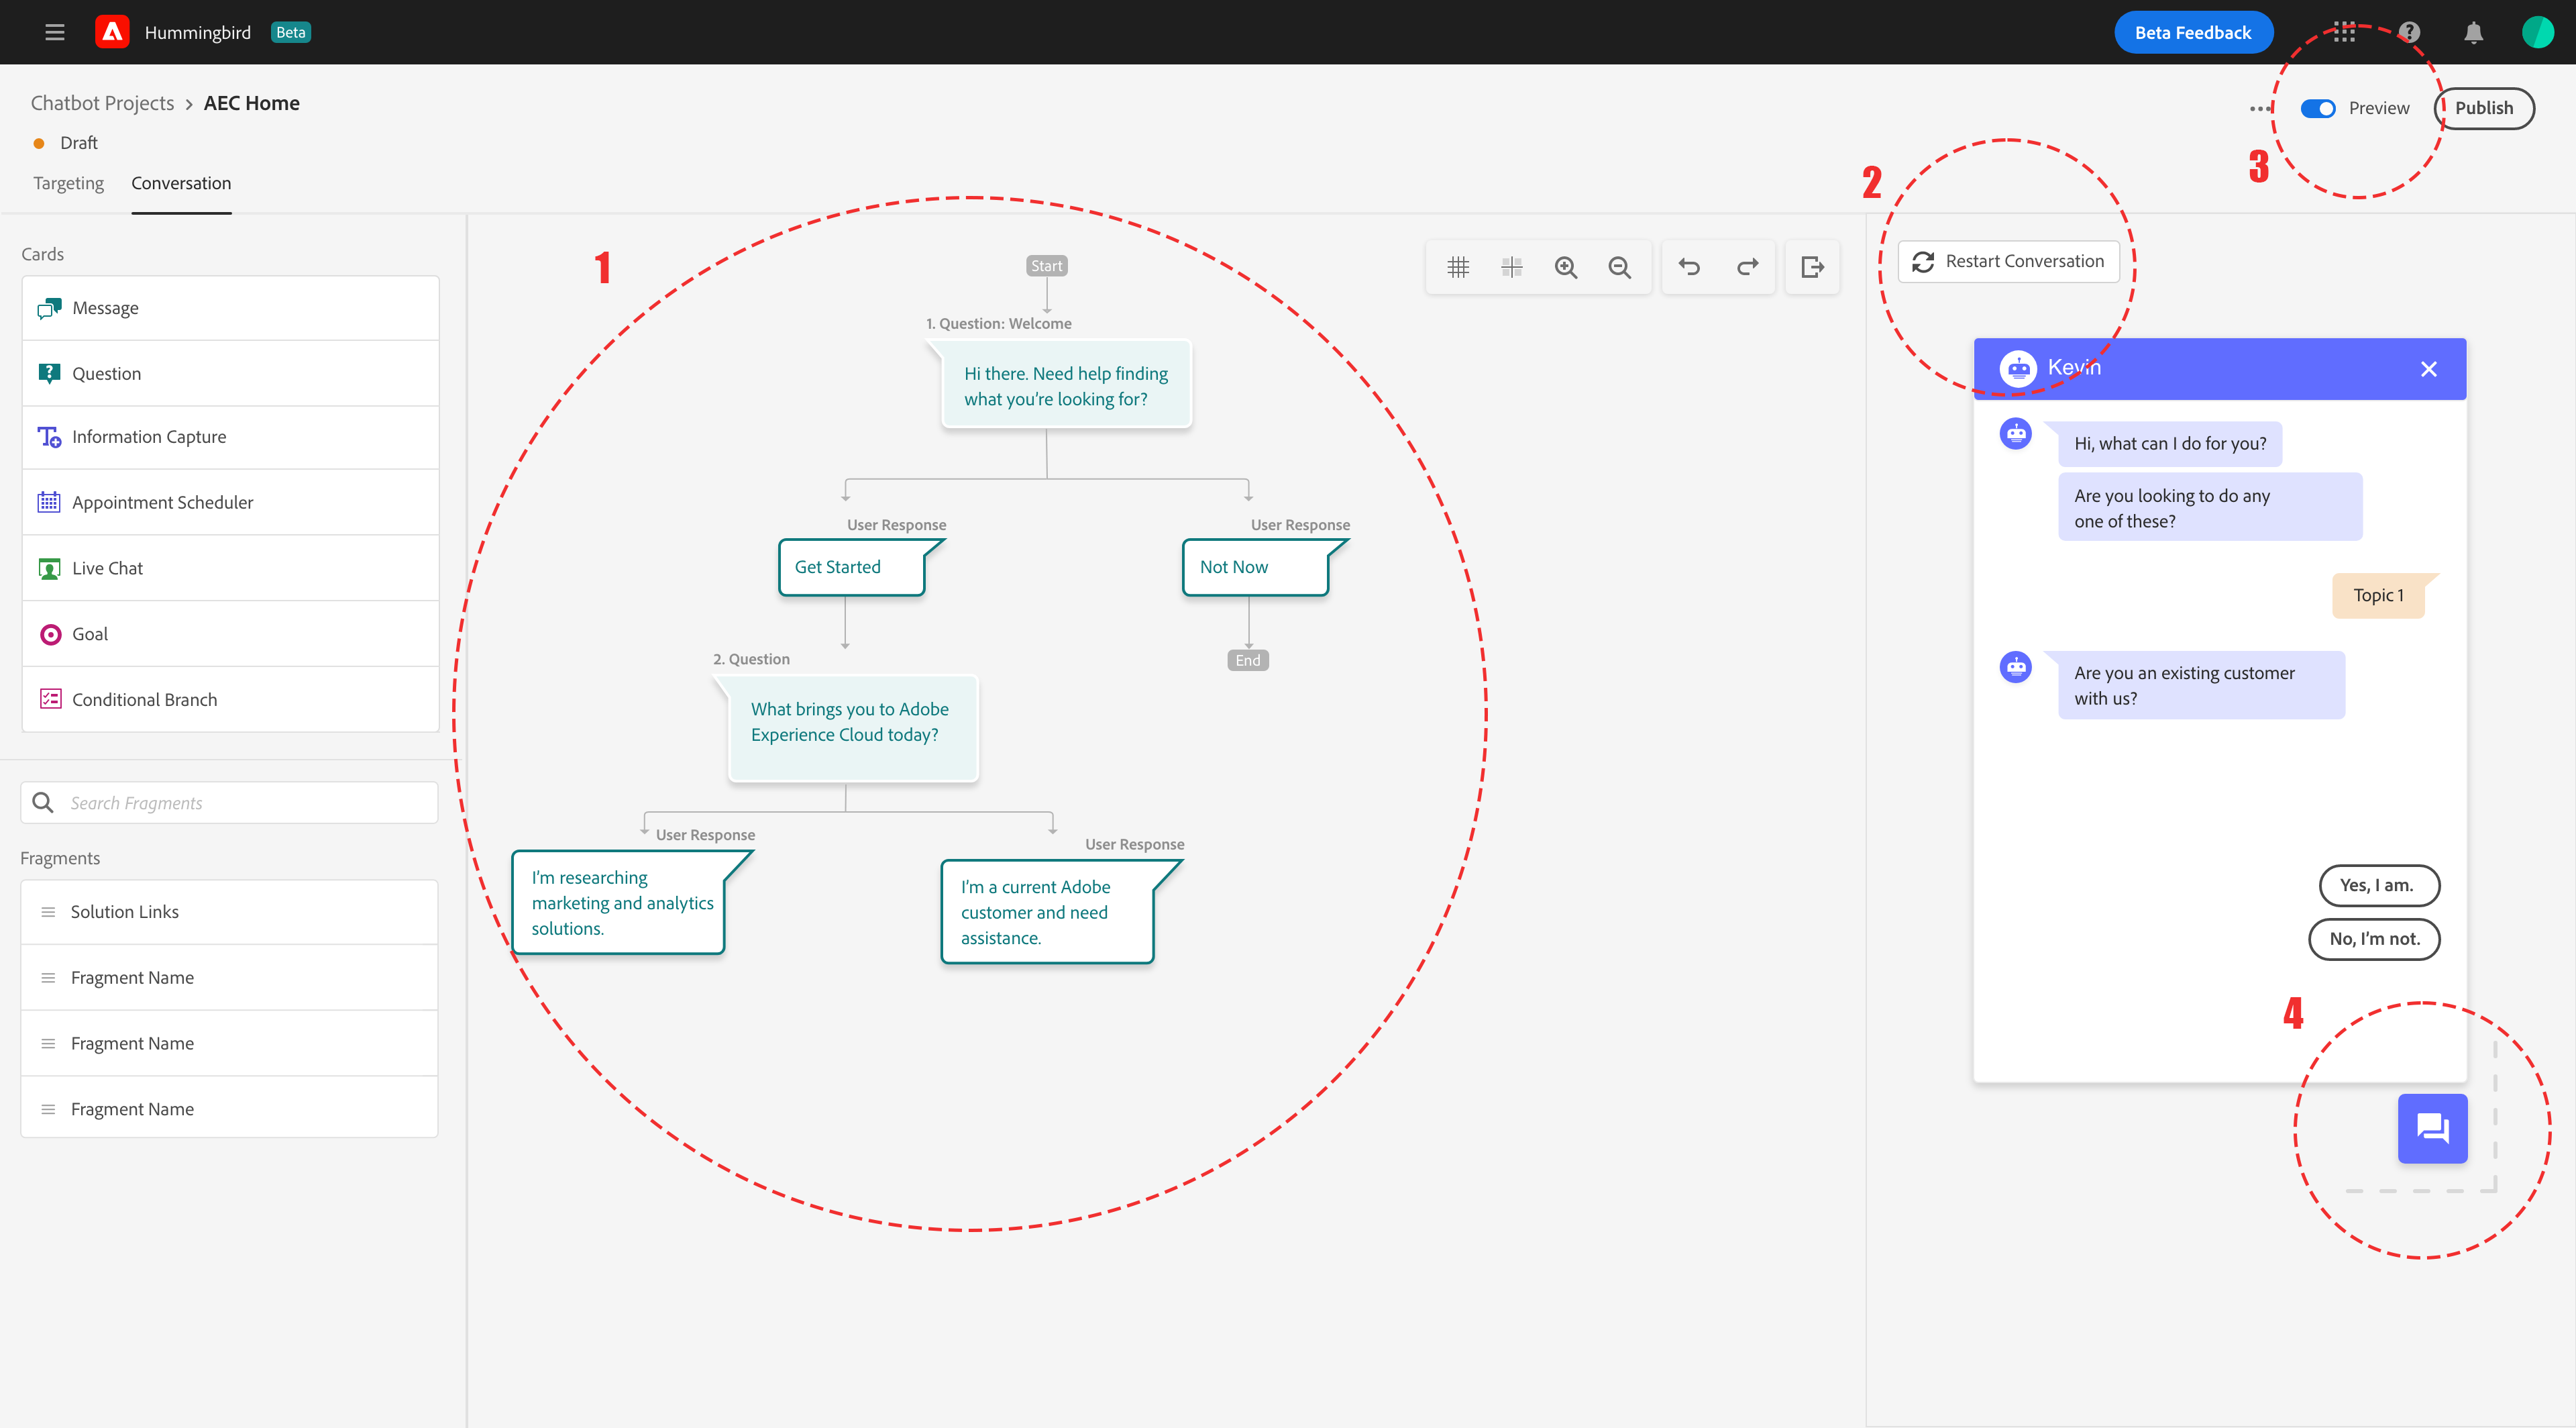Click the Kevin bot avatar in header
Viewport: 2576px width, 1428px height.
[x=2018, y=368]
